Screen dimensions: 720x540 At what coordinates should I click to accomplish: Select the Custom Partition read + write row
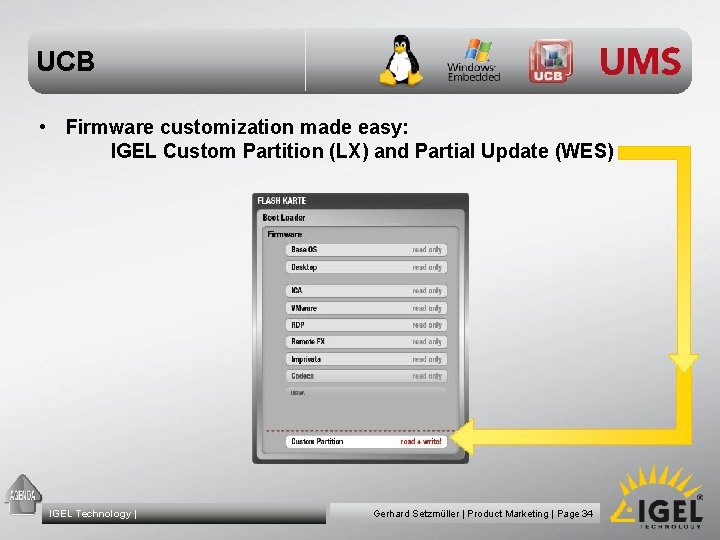[366, 441]
